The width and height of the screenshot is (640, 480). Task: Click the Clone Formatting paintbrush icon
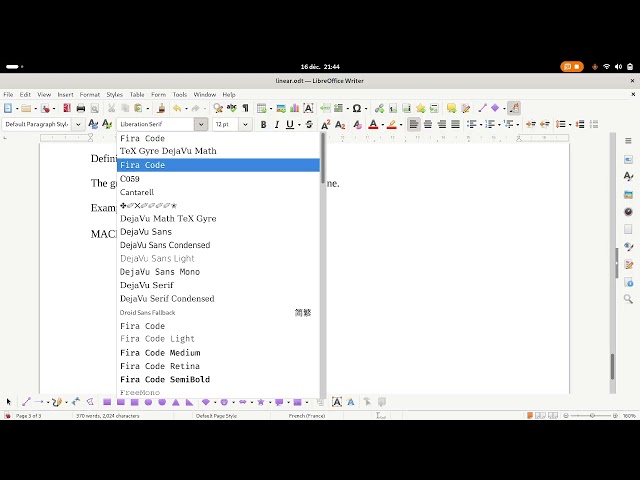(x=162, y=108)
